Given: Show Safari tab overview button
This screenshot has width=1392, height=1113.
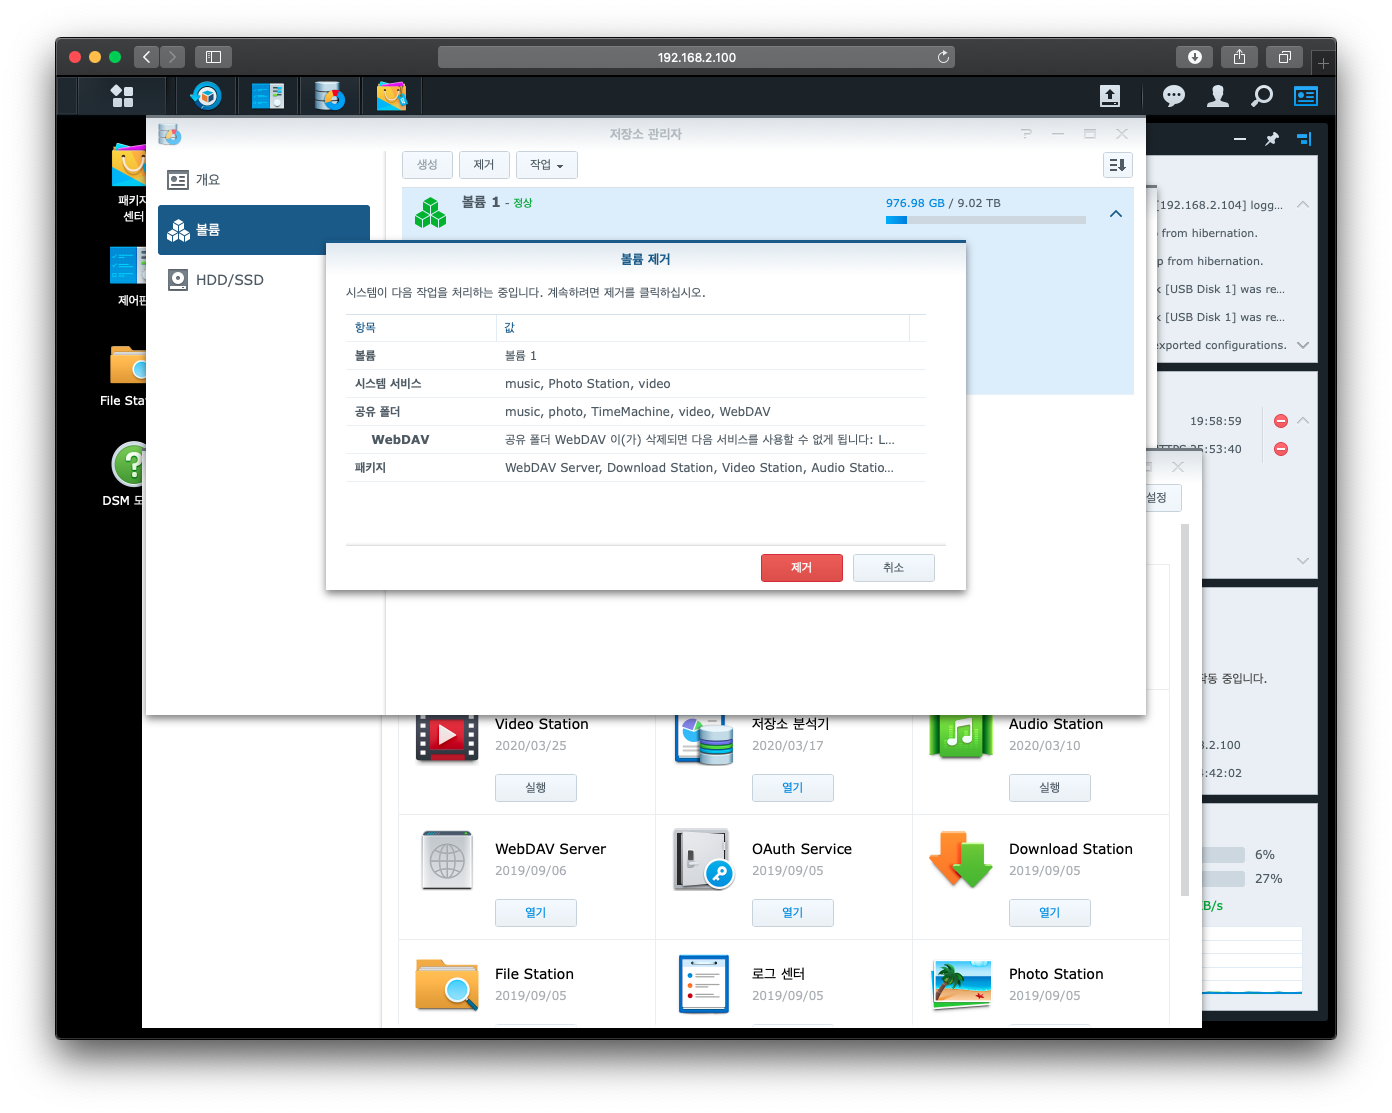Looking at the screenshot, I should pos(1285,57).
